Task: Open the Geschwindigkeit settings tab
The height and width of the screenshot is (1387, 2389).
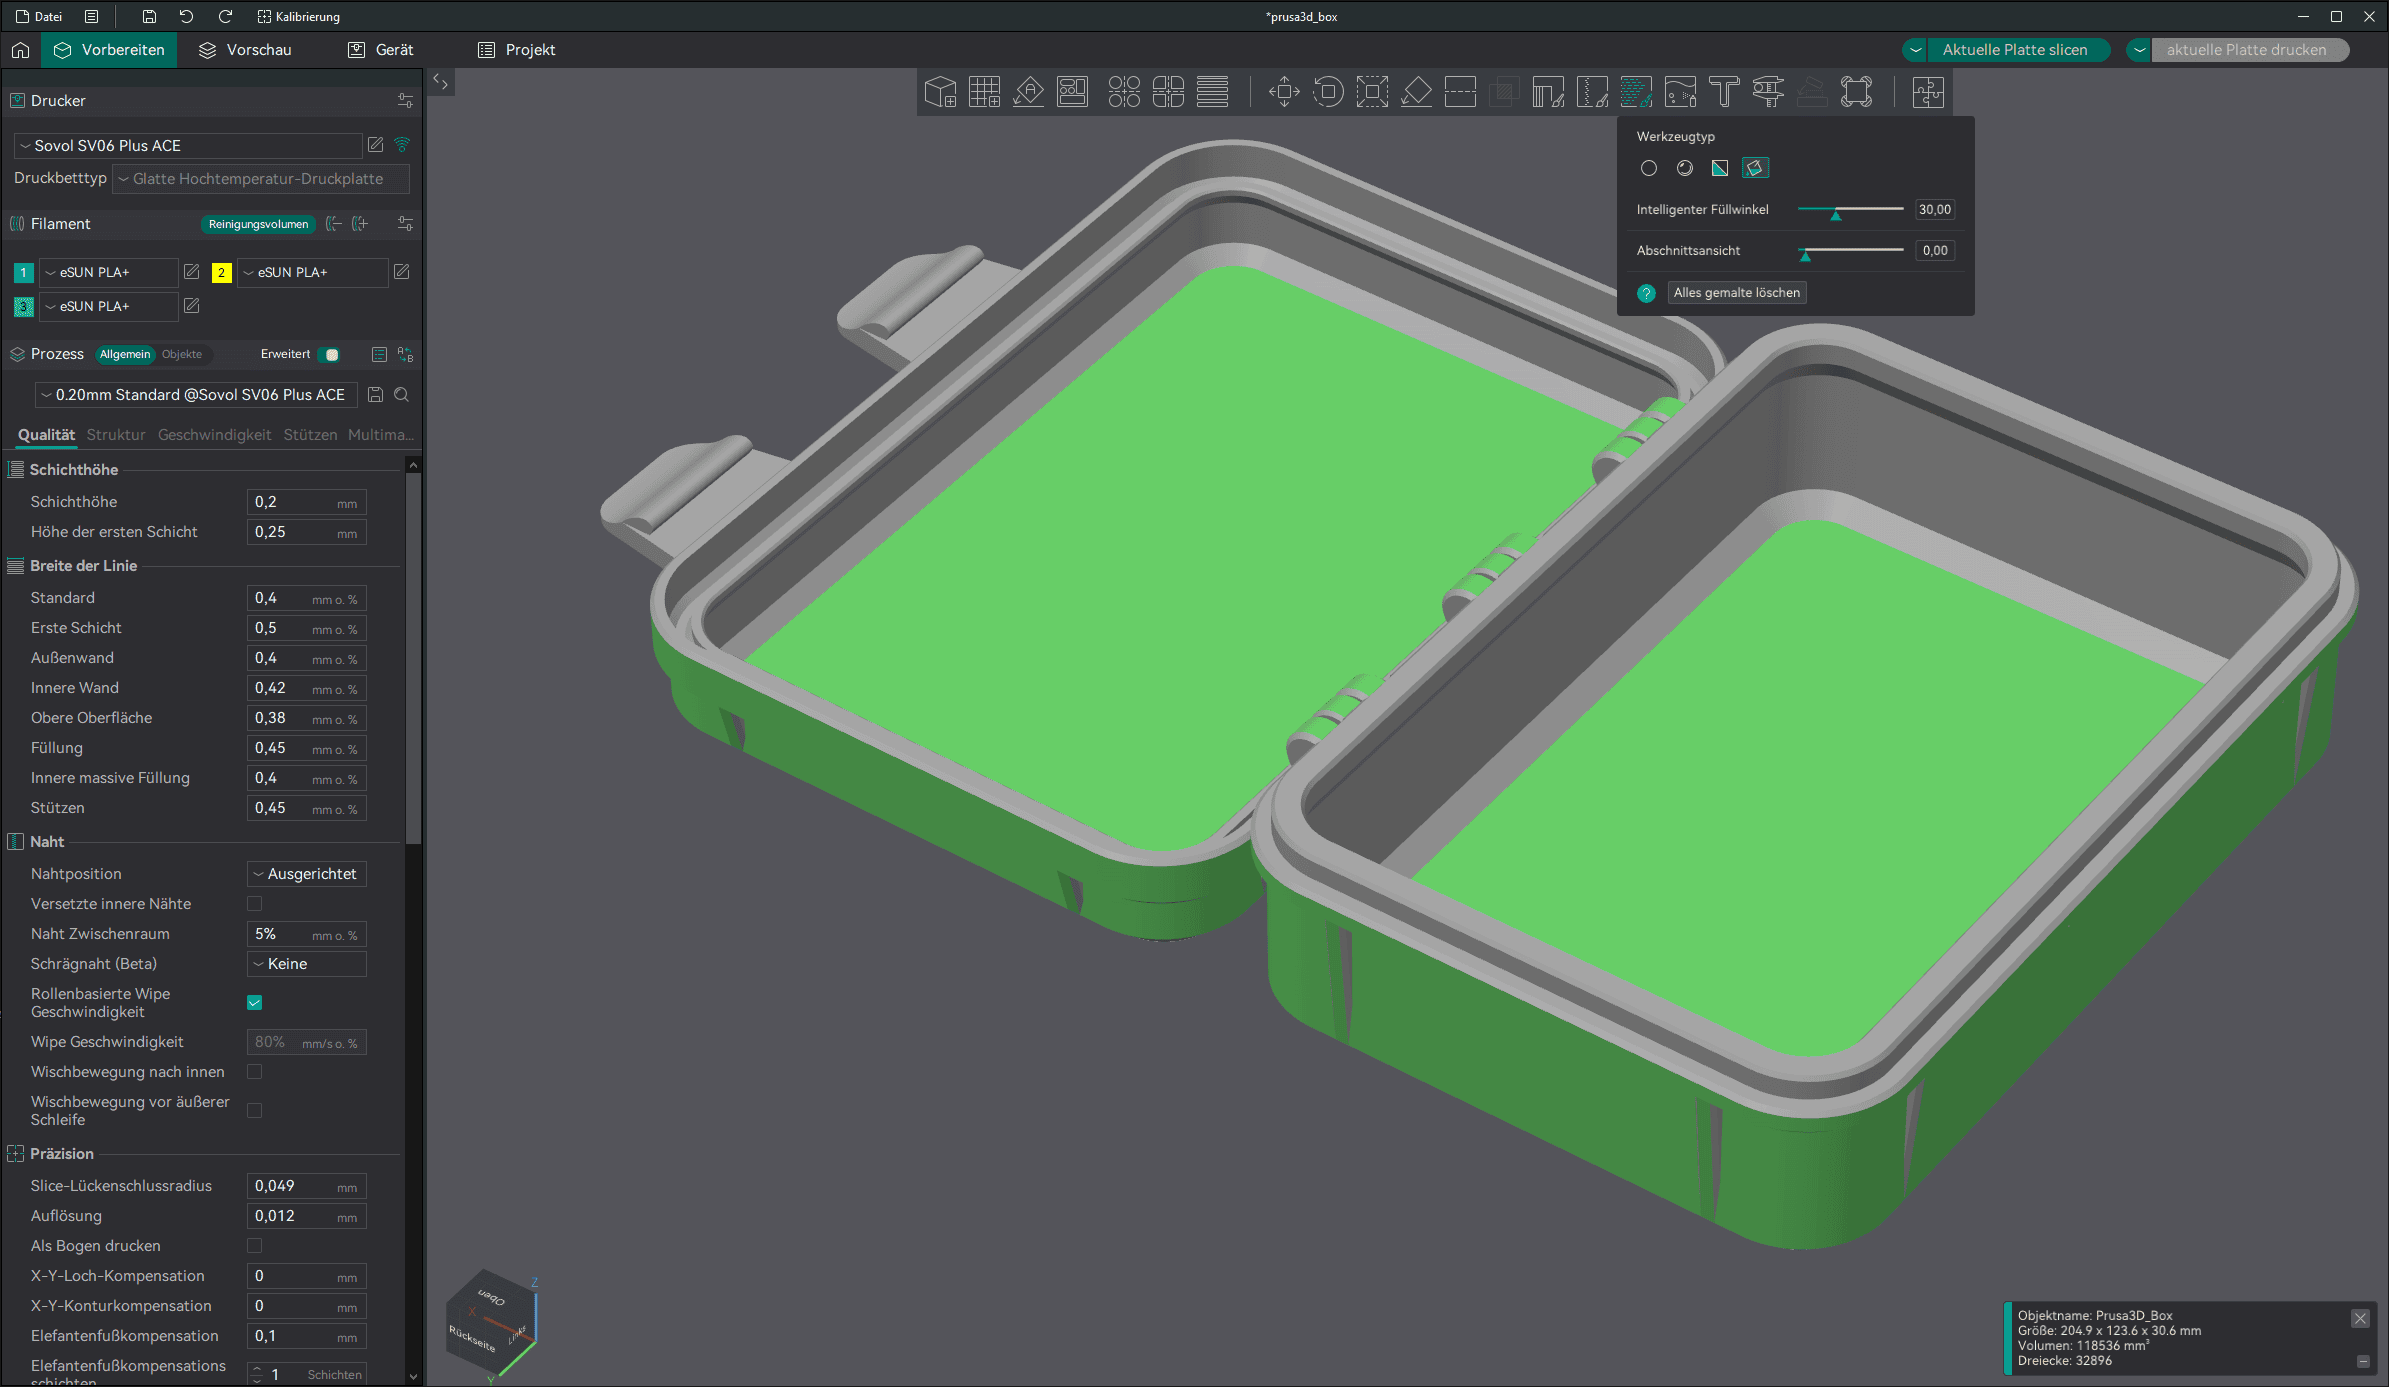Action: pos(214,435)
